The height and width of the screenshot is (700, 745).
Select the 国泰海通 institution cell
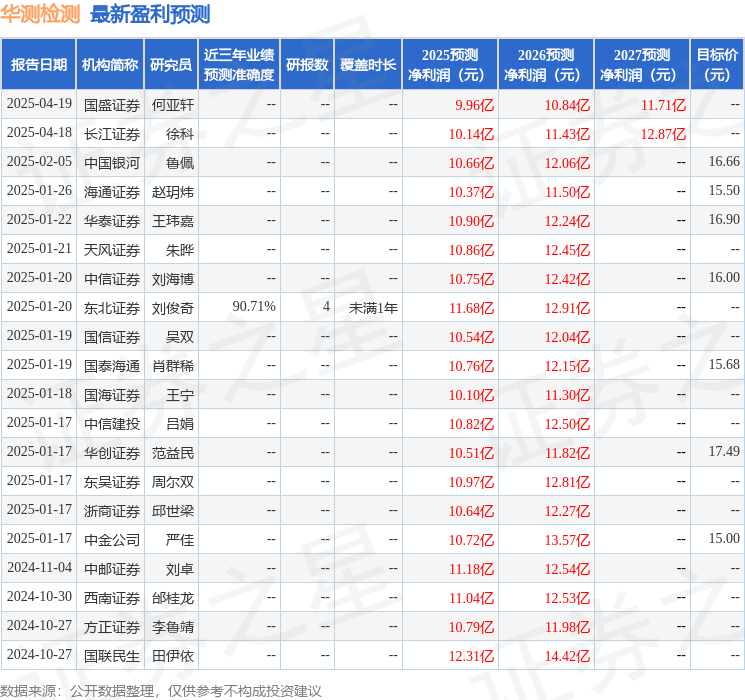(112, 366)
